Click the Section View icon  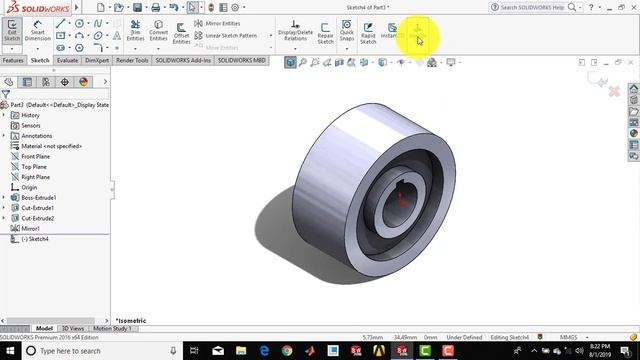(339, 62)
